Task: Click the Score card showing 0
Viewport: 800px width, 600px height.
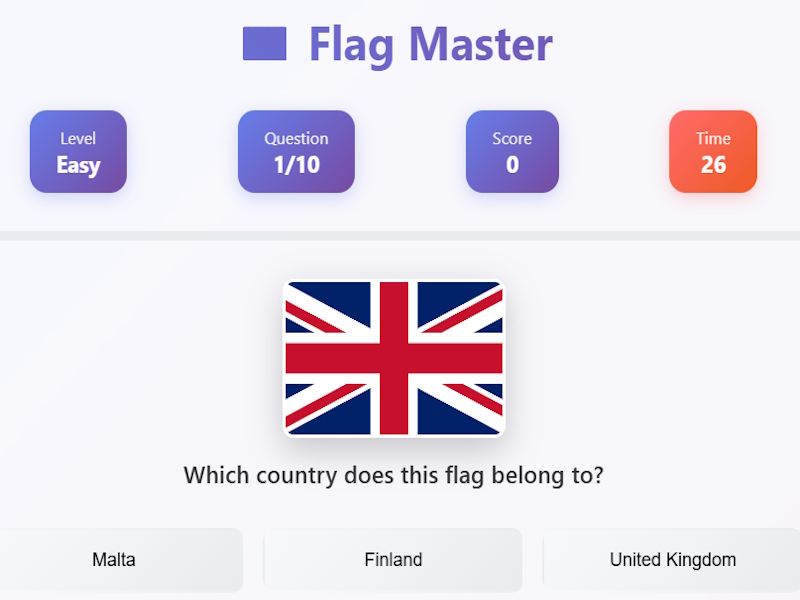Action: (512, 152)
